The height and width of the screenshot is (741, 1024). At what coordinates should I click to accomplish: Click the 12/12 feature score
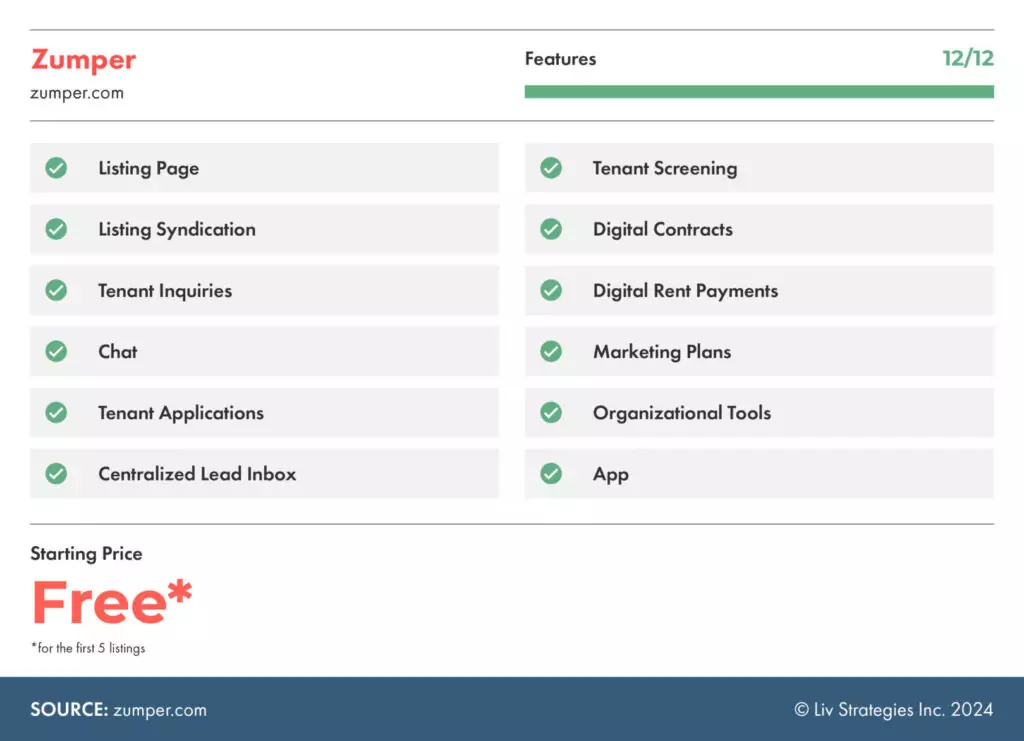click(x=967, y=58)
